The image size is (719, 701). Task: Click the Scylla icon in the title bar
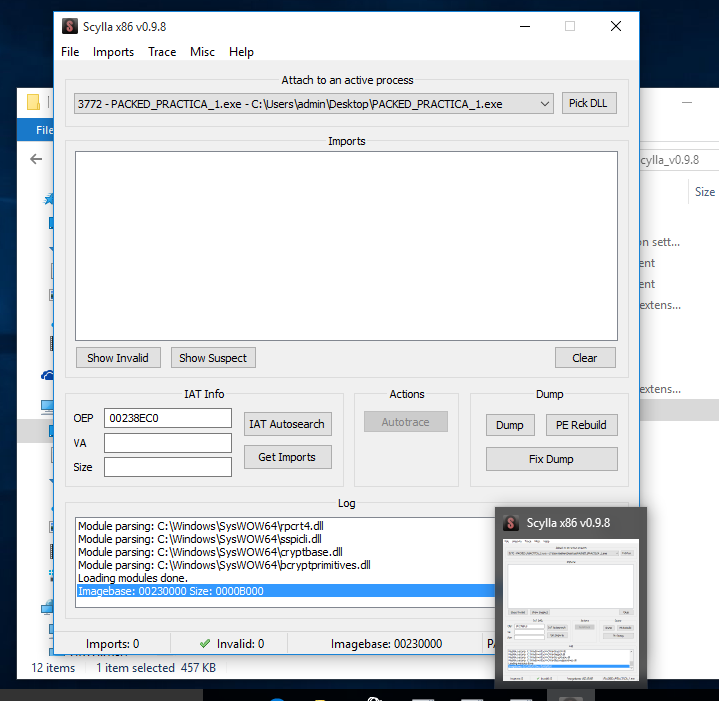pyautogui.click(x=70, y=26)
